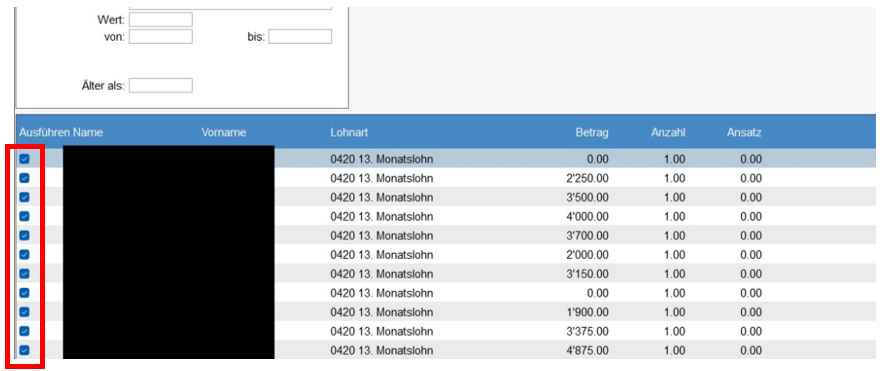
Task: Click the Älter als input field
Action: point(160,86)
